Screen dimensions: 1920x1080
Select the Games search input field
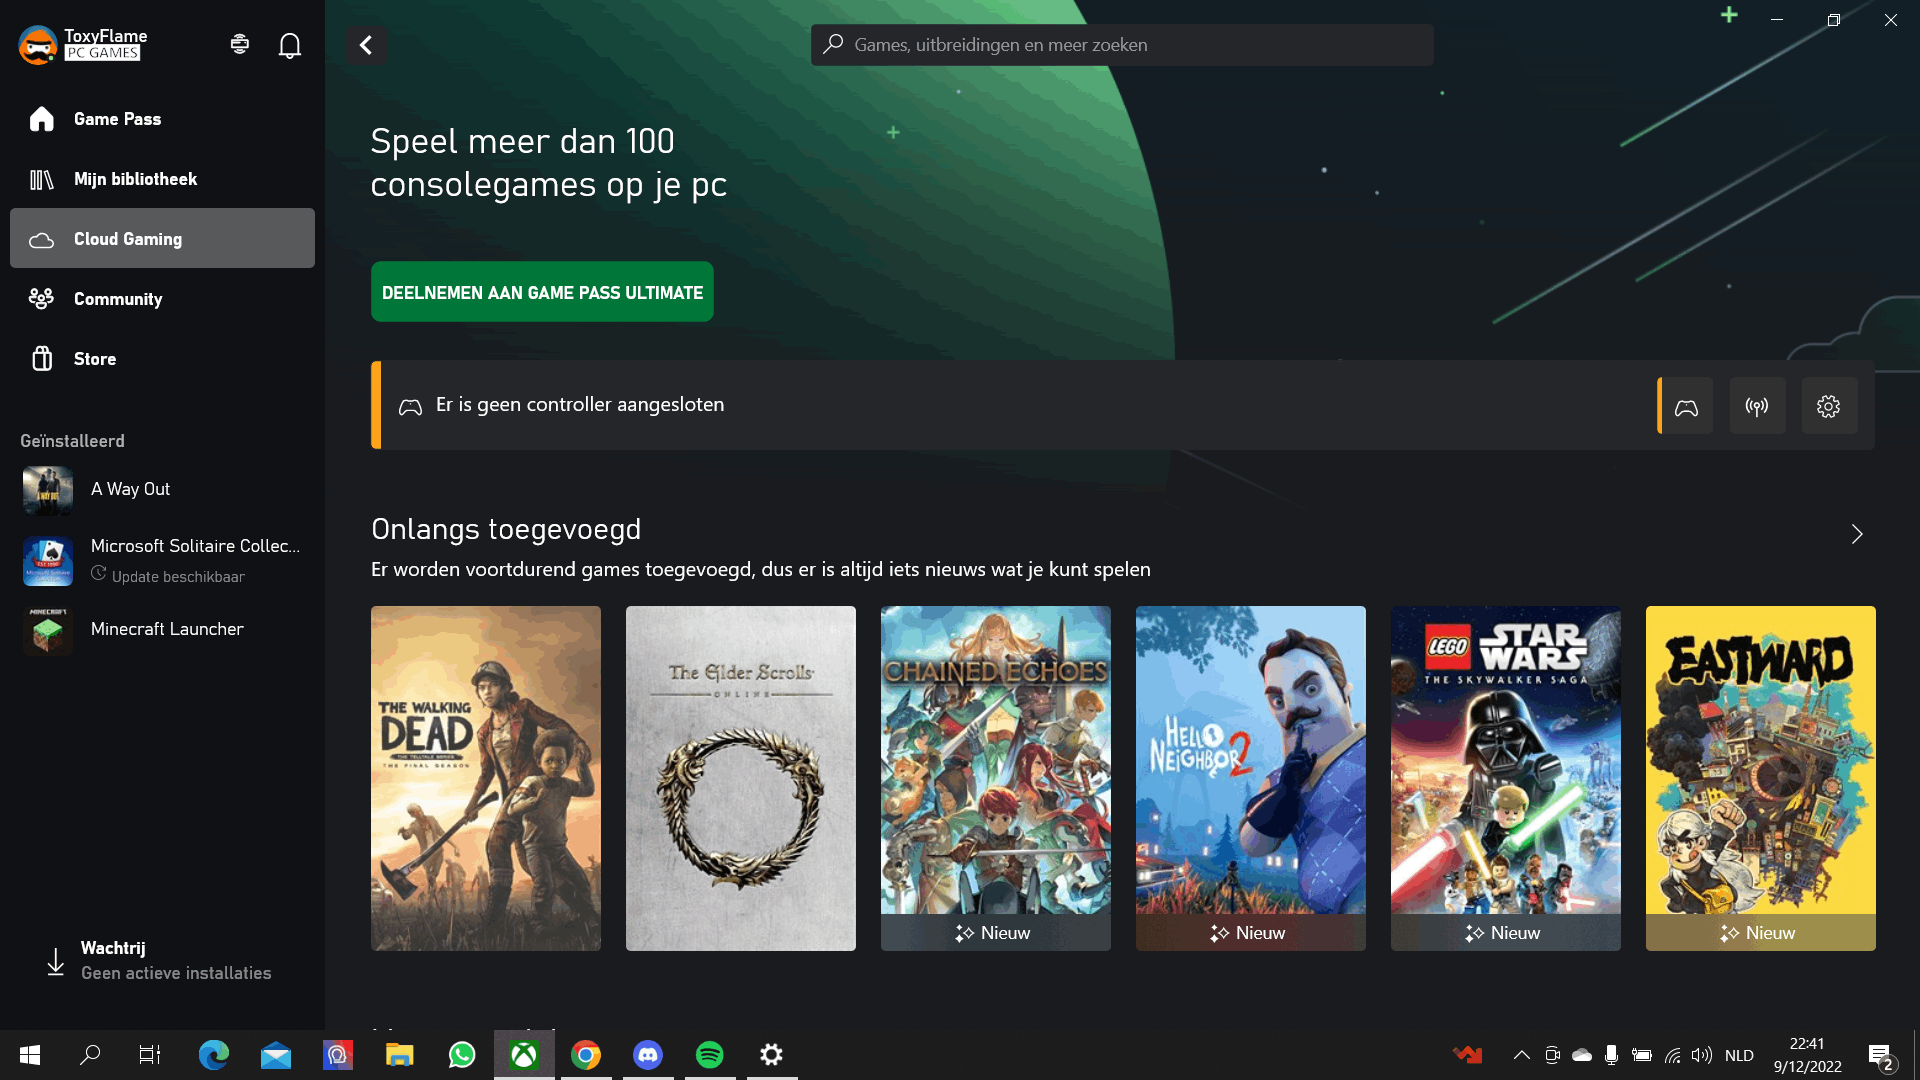pyautogui.click(x=1124, y=45)
